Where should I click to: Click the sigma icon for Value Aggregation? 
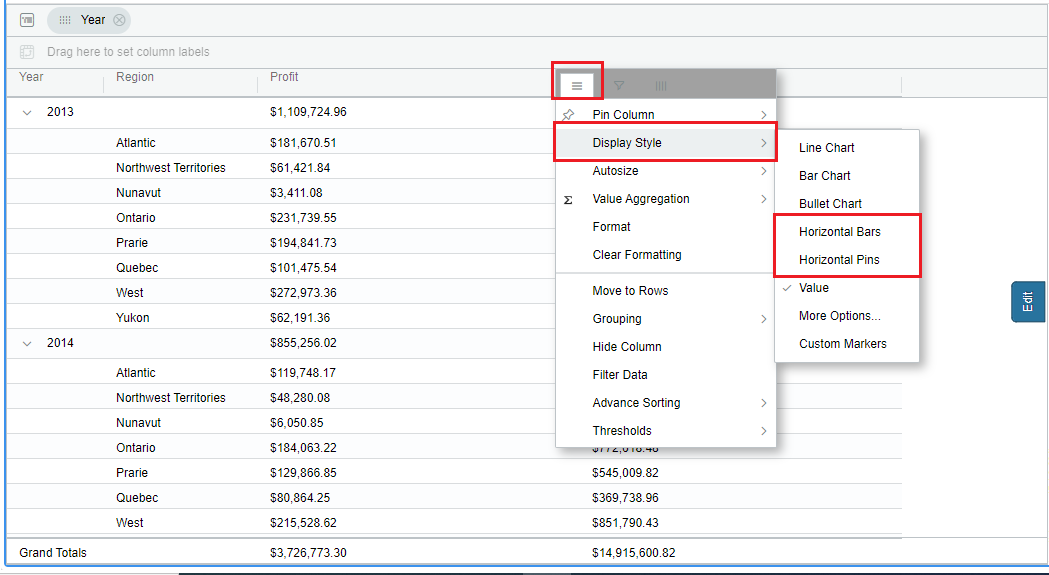click(x=568, y=199)
